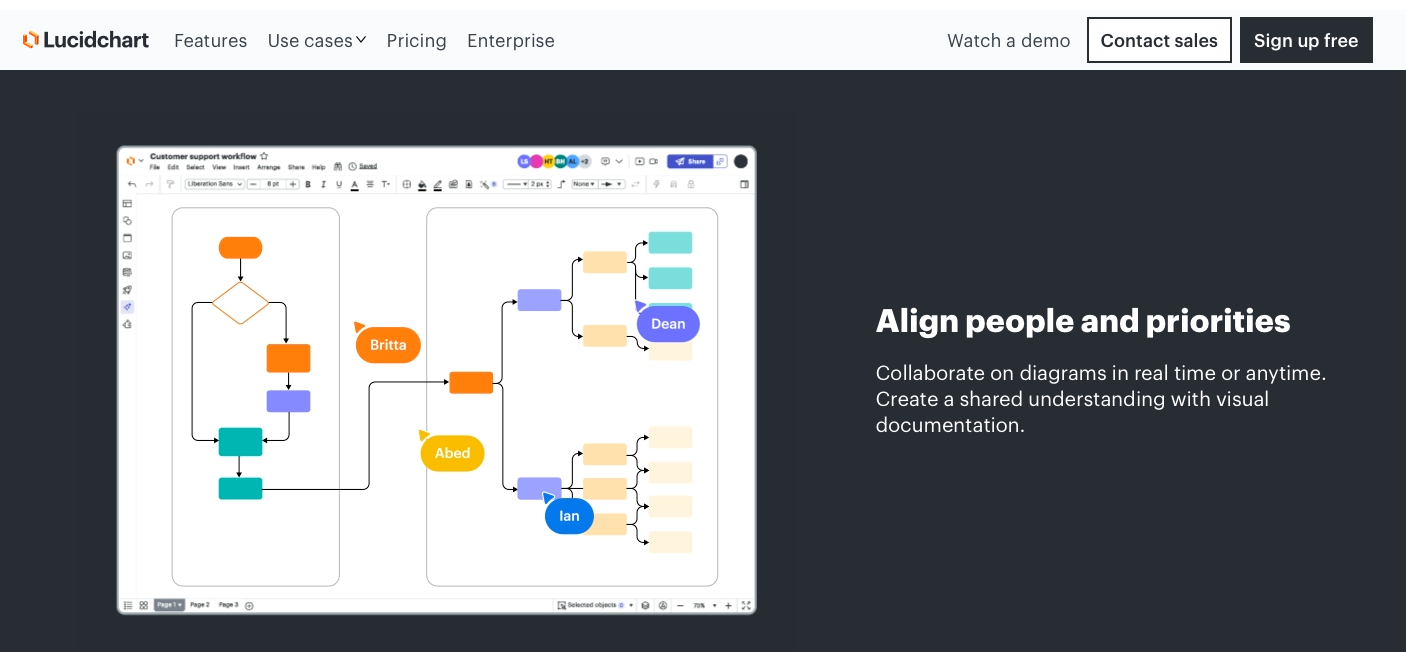Click the line path corner icon
This screenshot has height=652, width=1406.
pyautogui.click(x=562, y=184)
